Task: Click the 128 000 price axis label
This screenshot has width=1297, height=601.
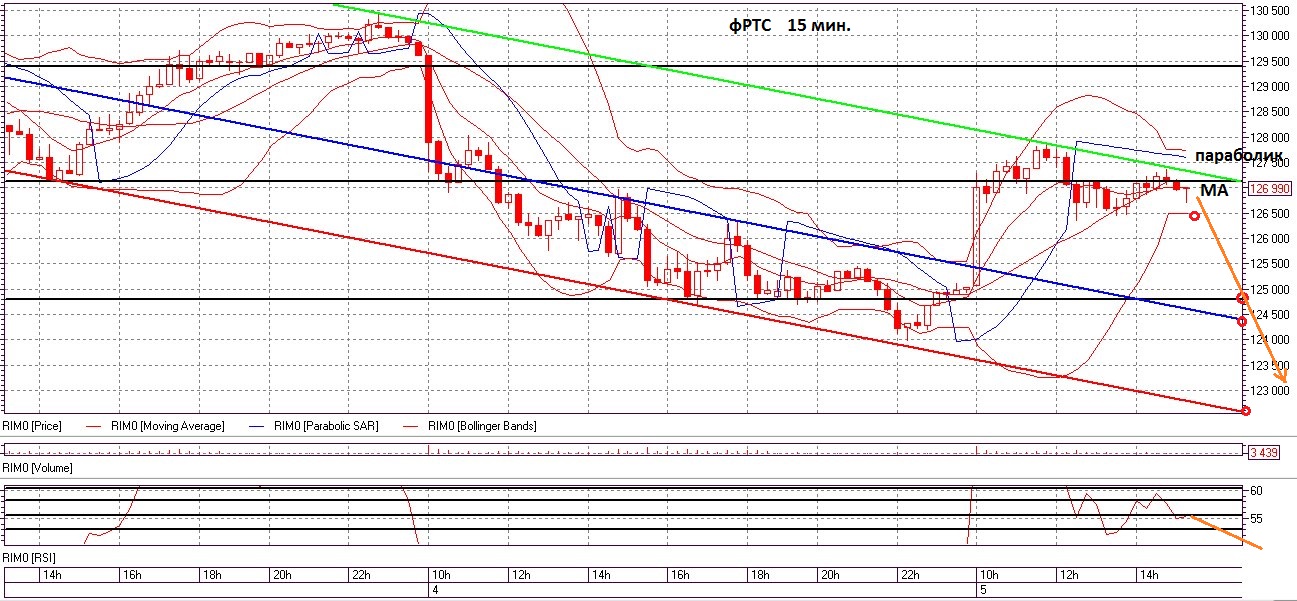Action: click(x=1270, y=138)
